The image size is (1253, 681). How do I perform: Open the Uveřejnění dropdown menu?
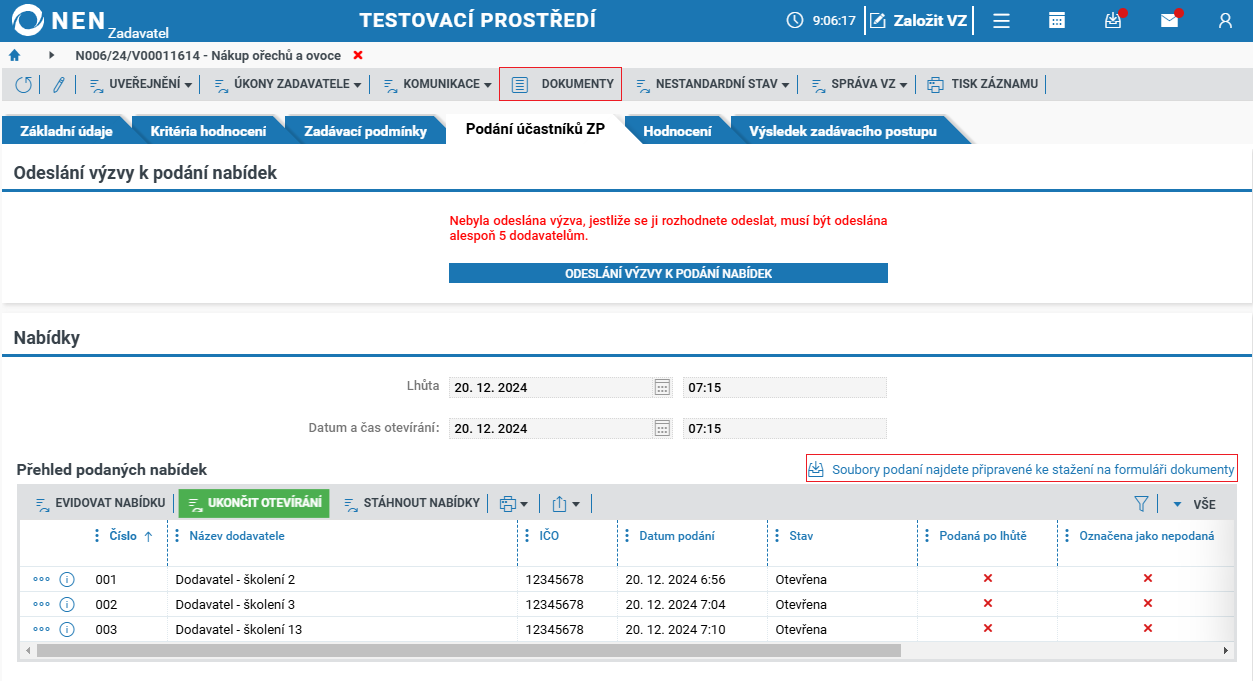coord(140,84)
